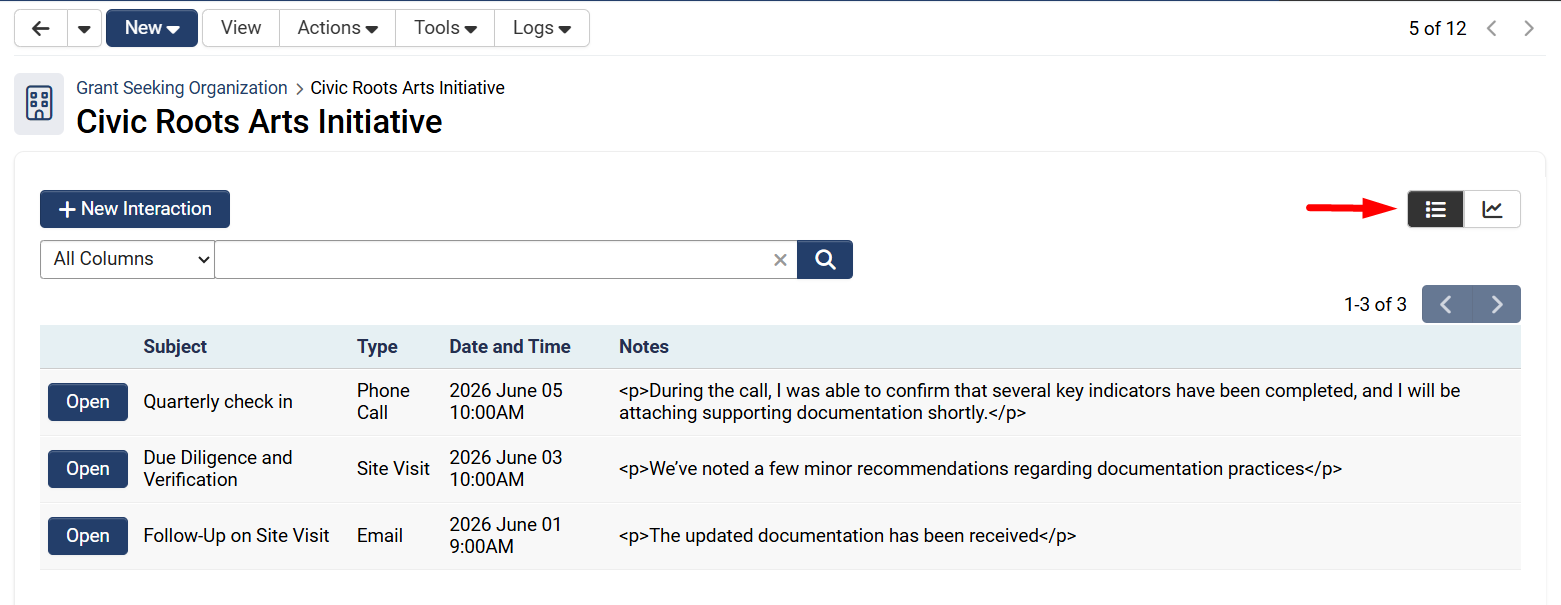Viewport: 1561px width, 605px height.
Task: Open the Quarterly check in interaction
Action: click(88, 402)
